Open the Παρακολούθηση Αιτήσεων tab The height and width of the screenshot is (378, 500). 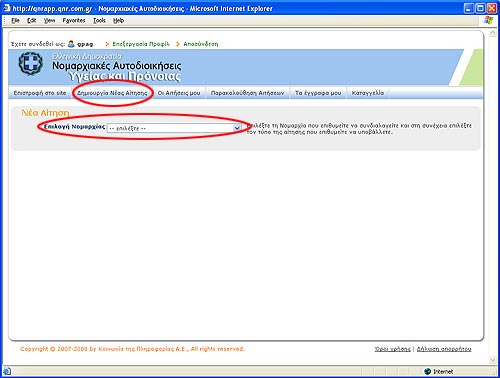[x=247, y=93]
